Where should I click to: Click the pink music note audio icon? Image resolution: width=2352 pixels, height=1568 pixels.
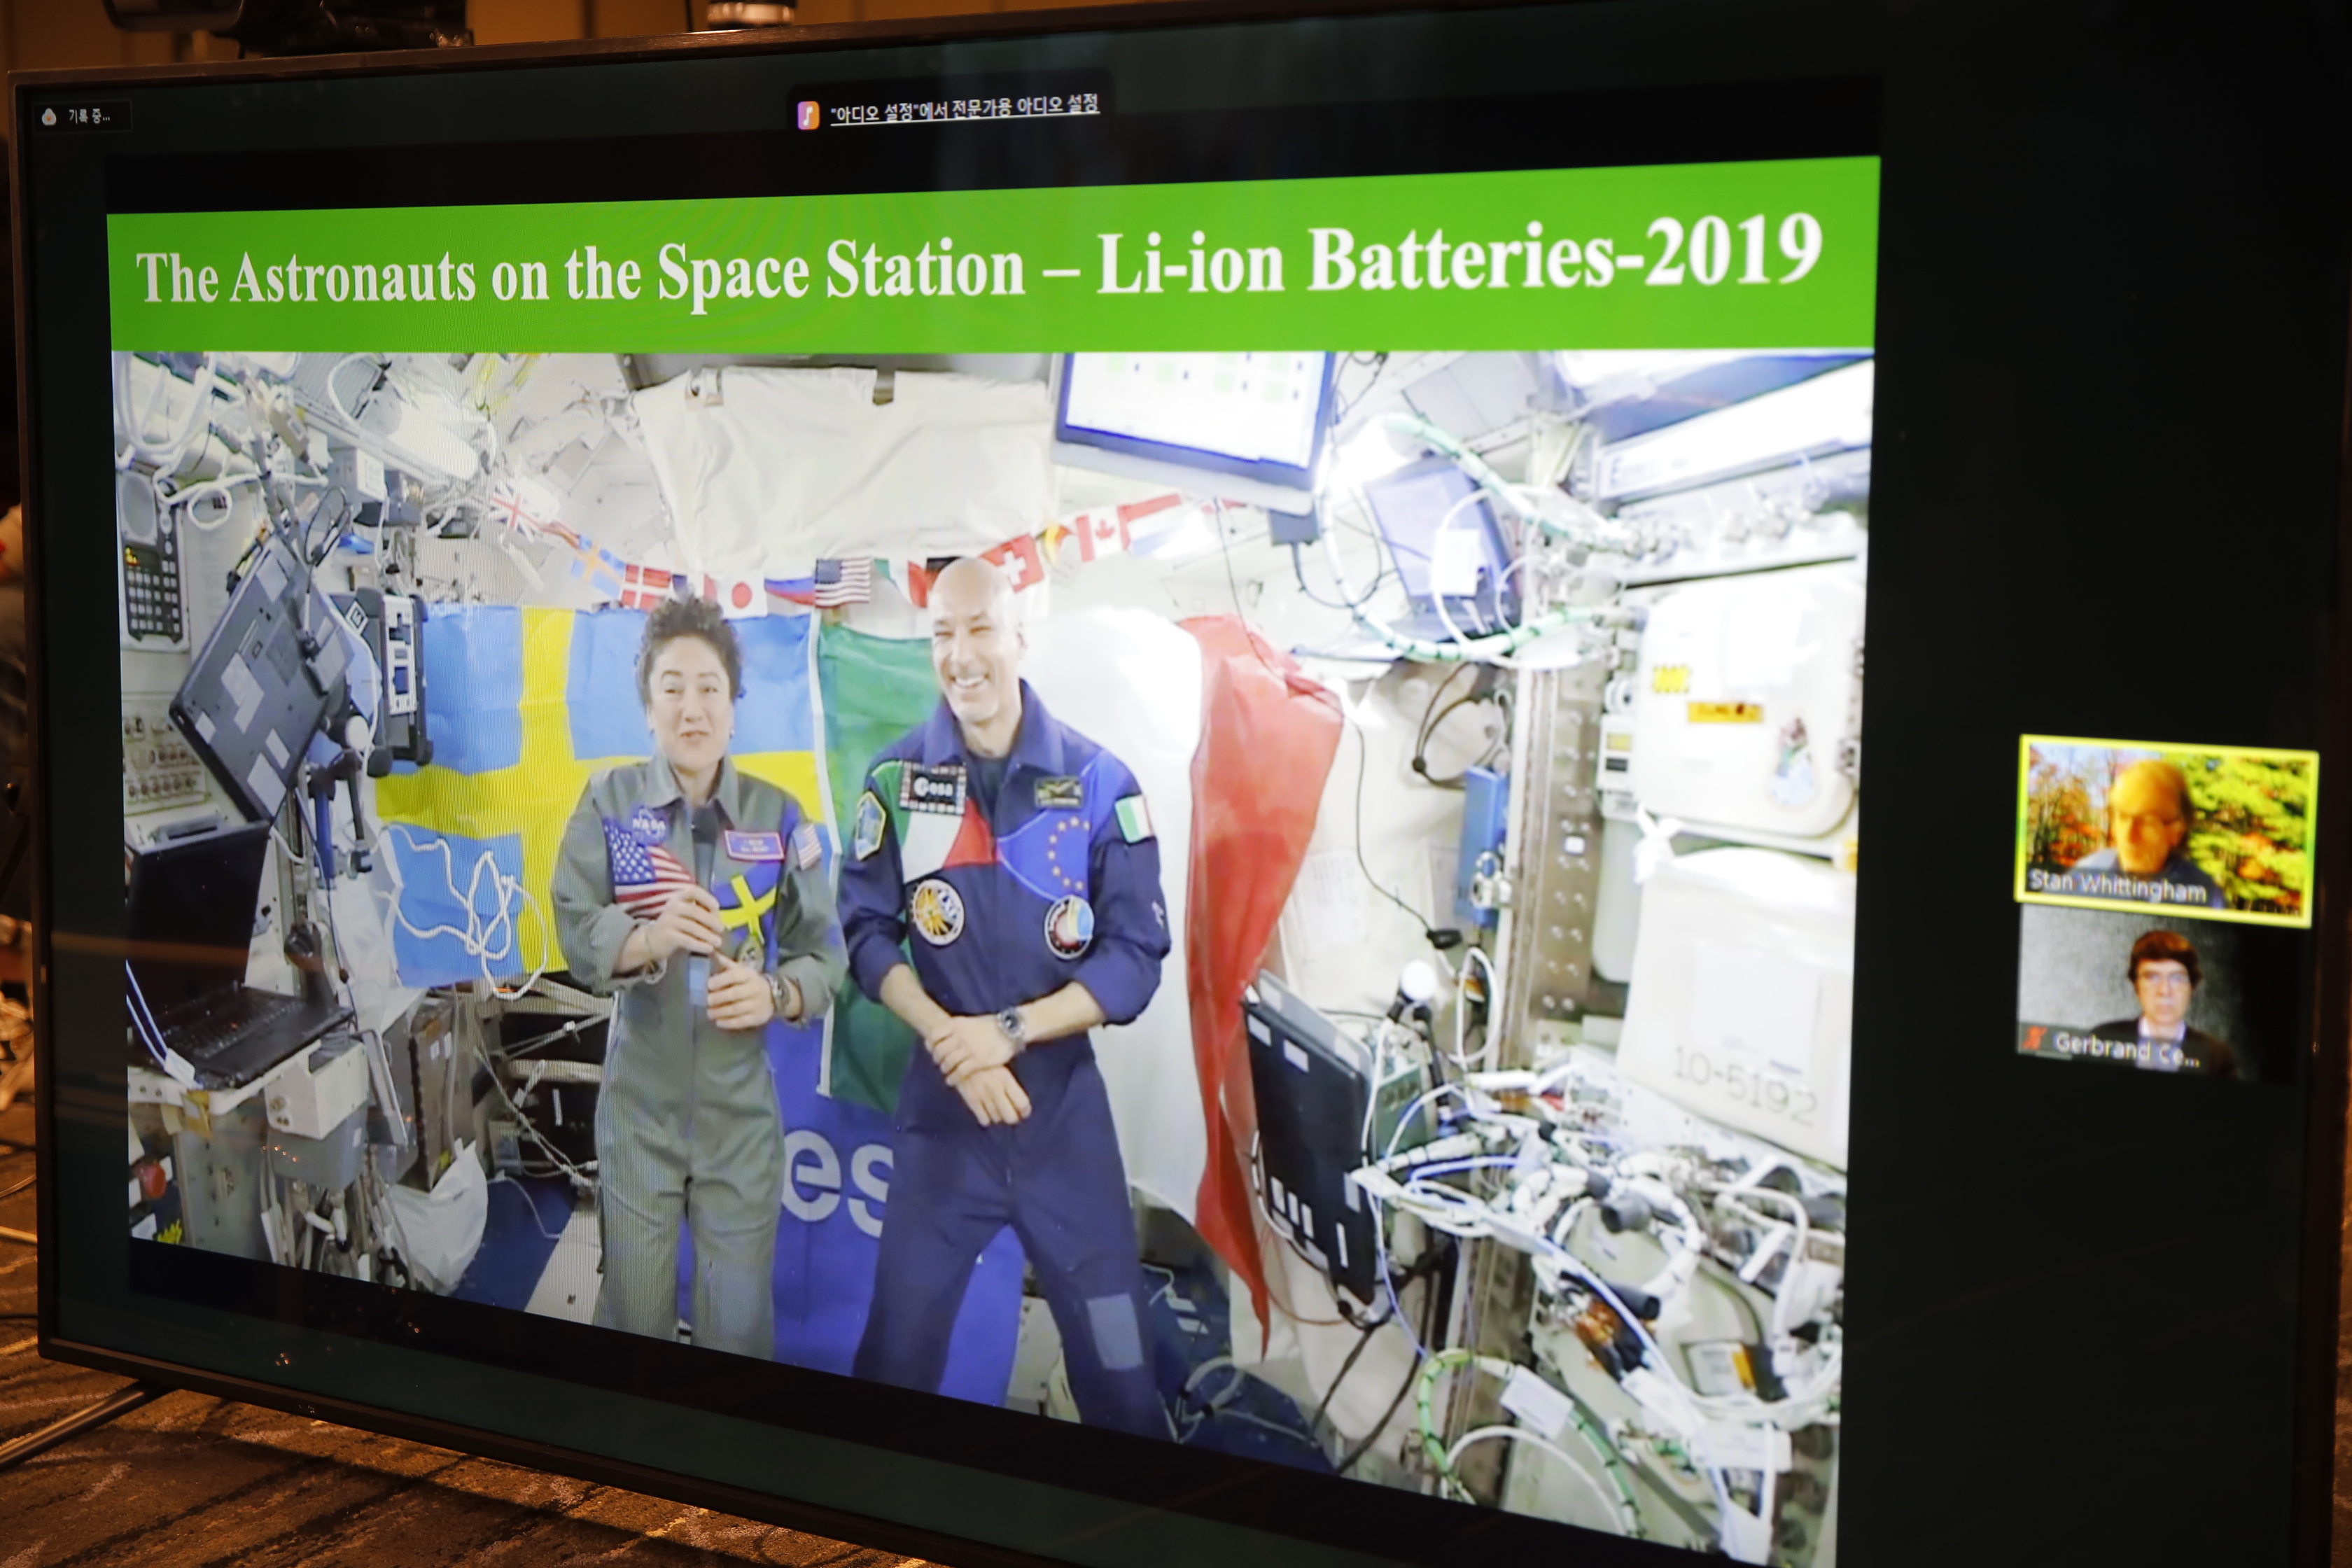click(808, 115)
